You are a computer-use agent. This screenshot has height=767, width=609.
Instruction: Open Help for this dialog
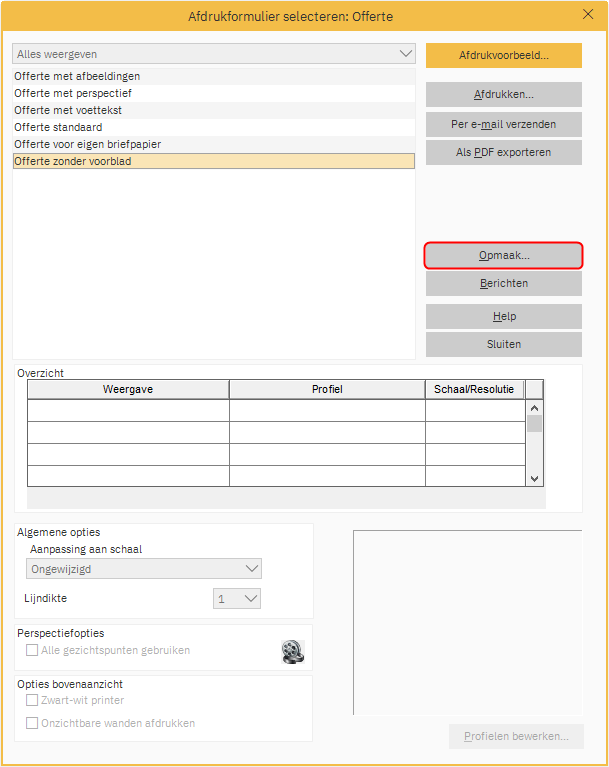pyautogui.click(x=504, y=316)
